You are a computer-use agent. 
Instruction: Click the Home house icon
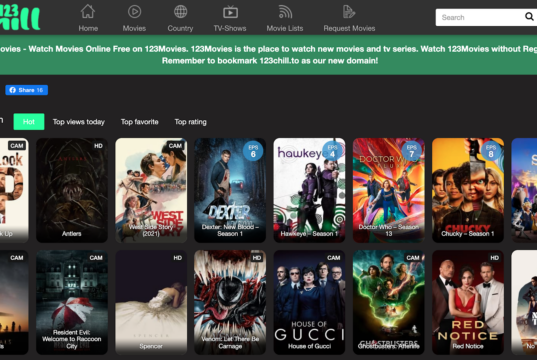88,12
